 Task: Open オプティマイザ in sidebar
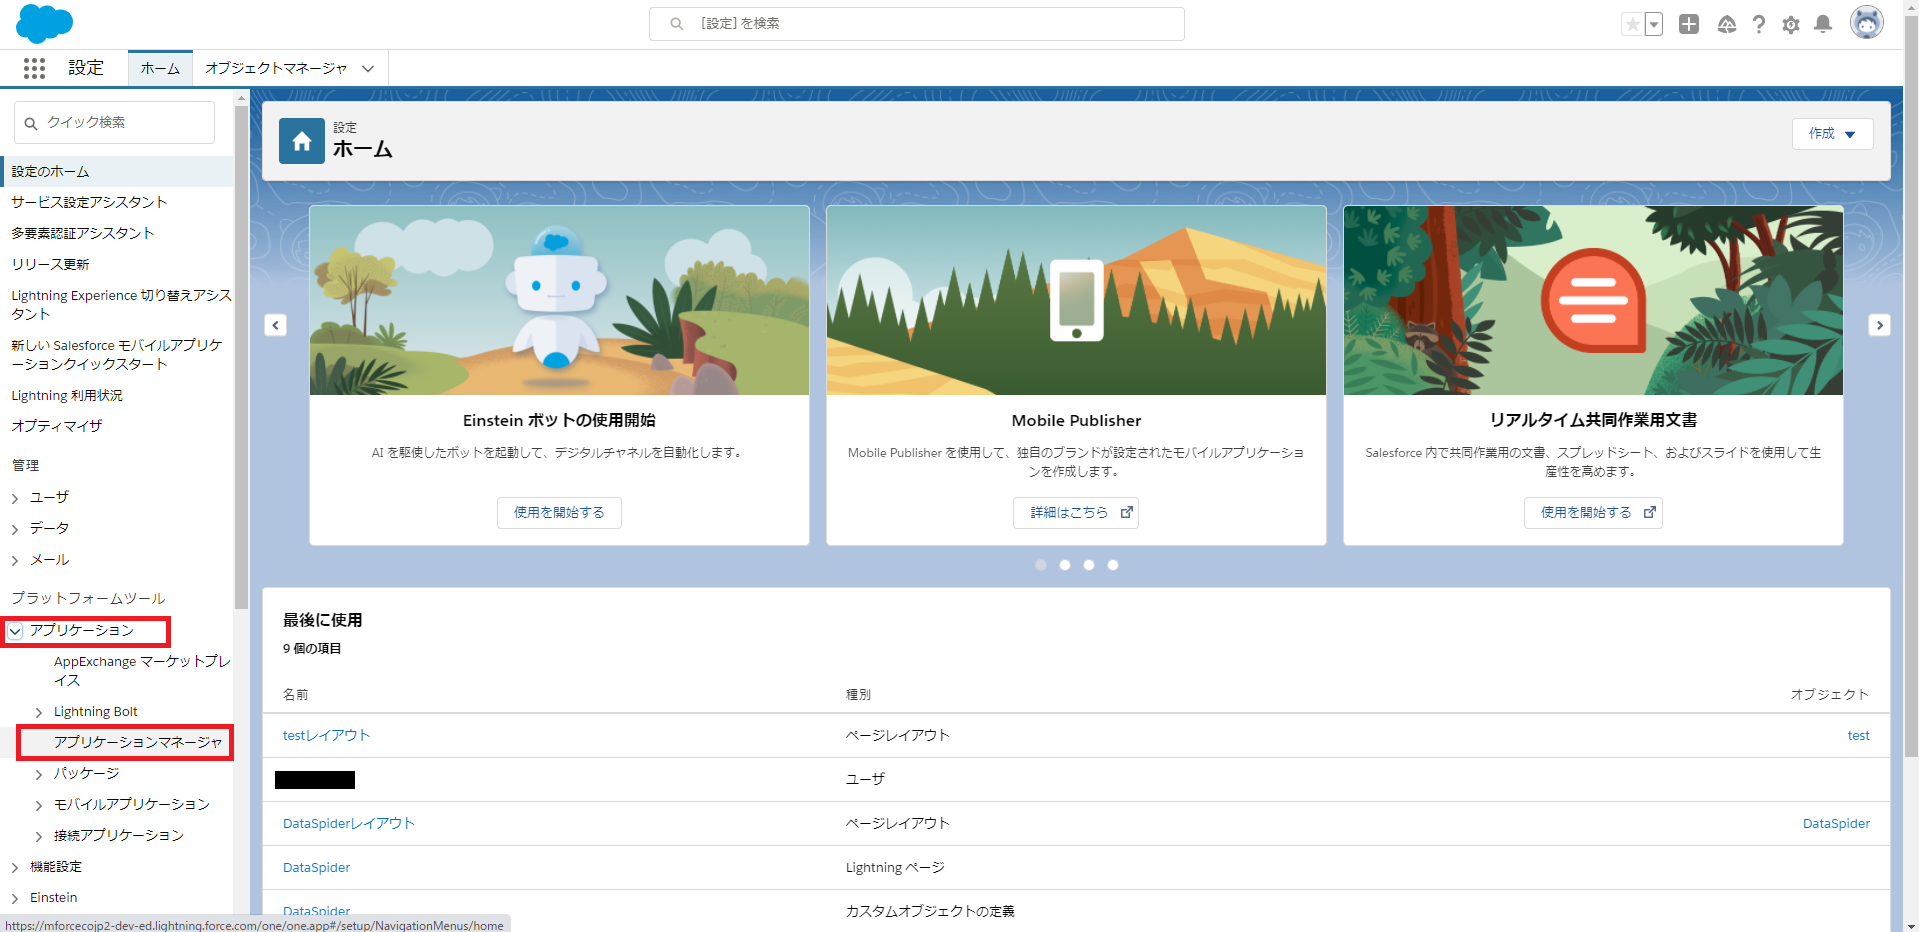pyautogui.click(x=57, y=426)
